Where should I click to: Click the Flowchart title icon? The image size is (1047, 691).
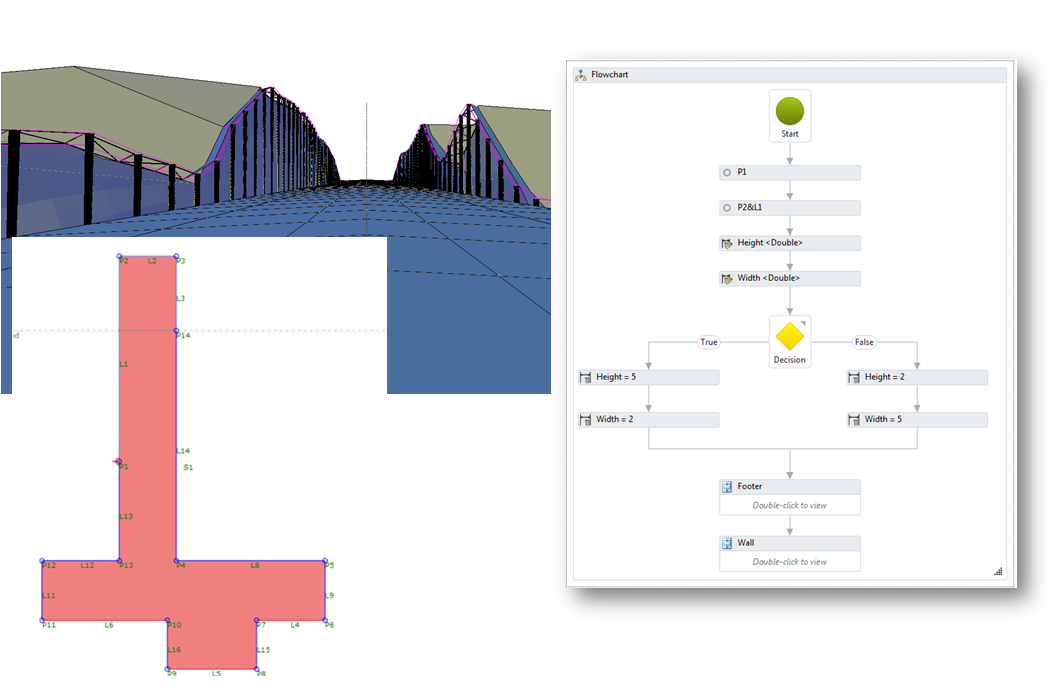581,75
